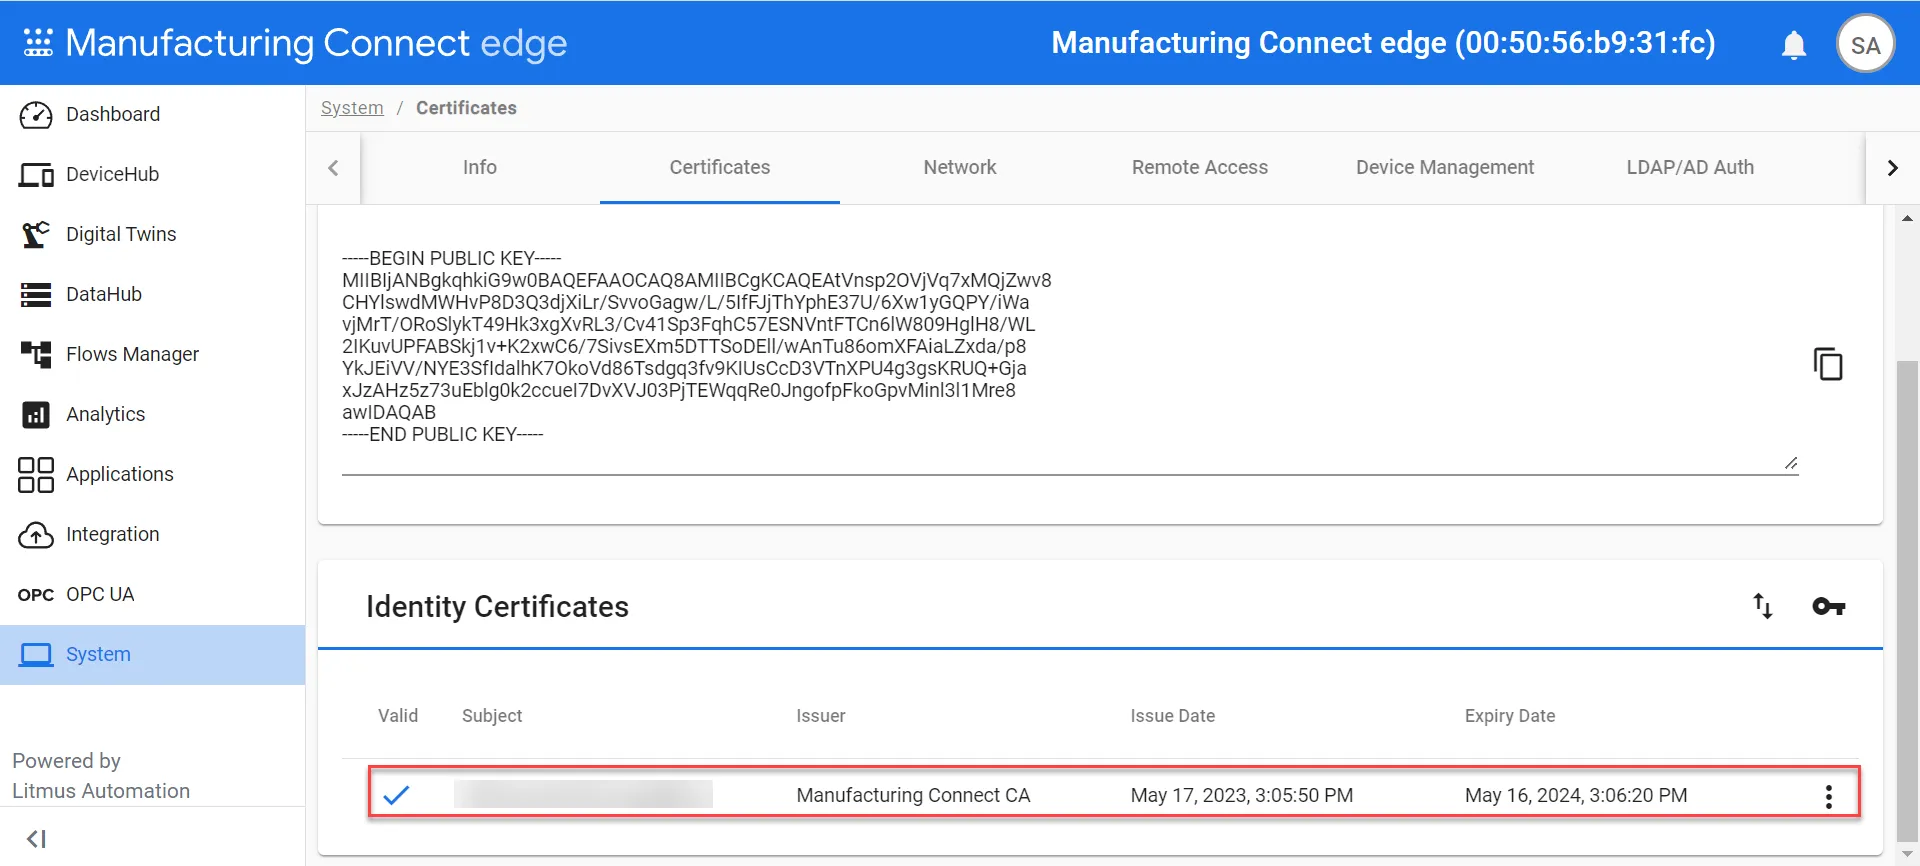Viewport: 1920px width, 866px height.
Task: Click the OPC icon in sidebar
Action: coord(36,595)
